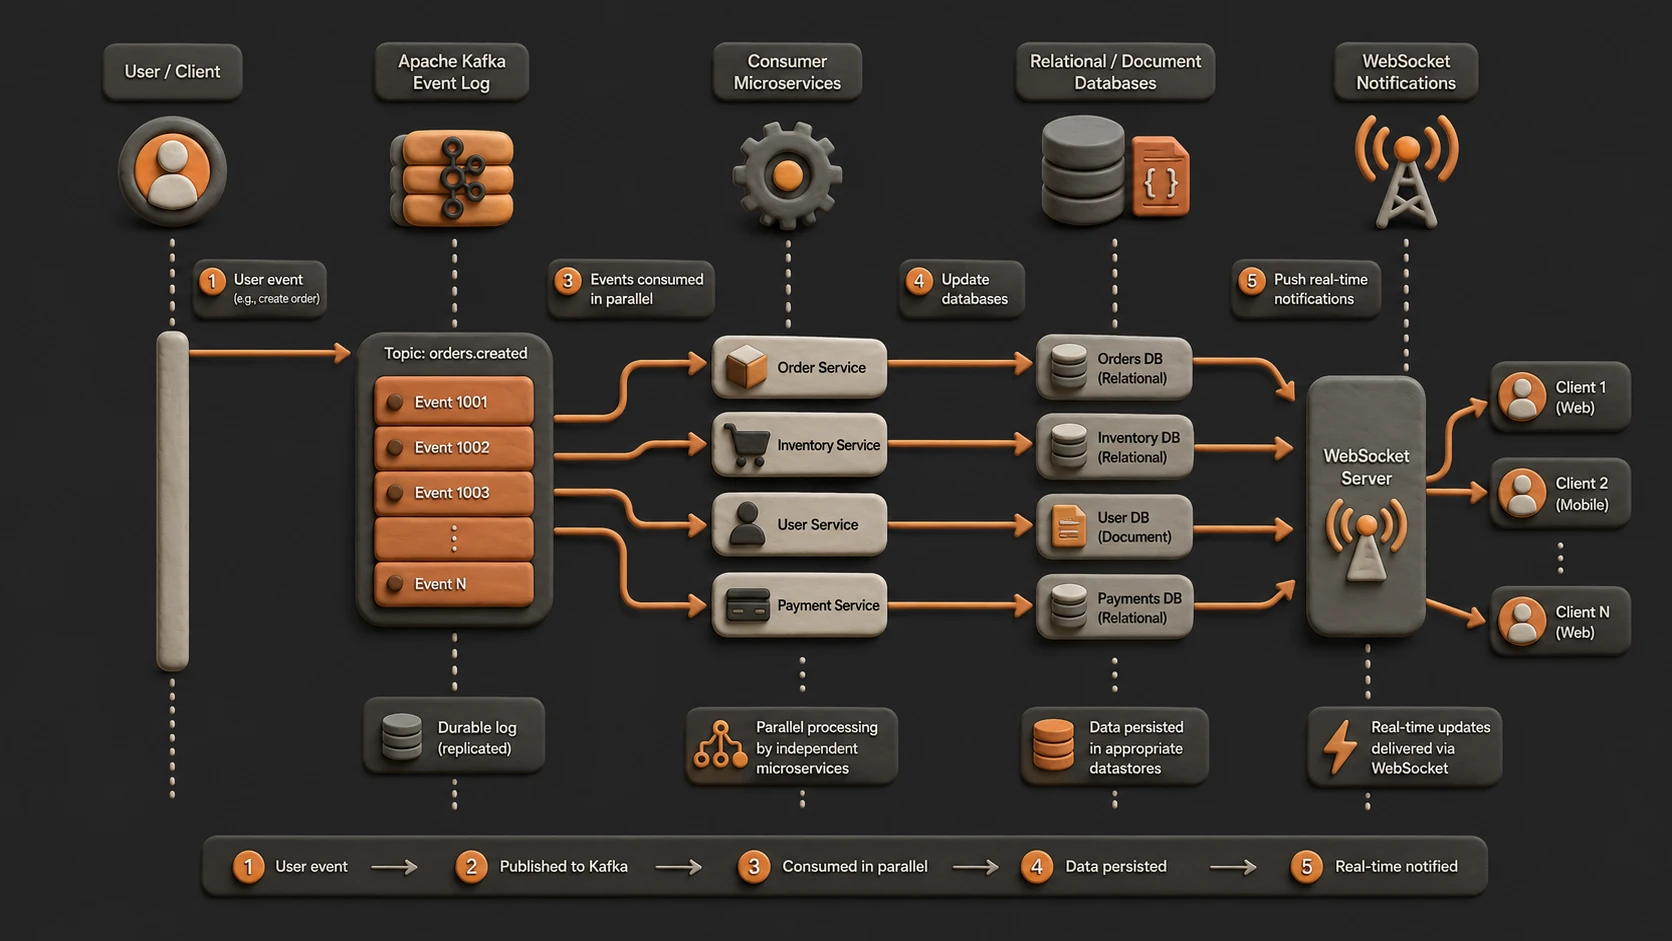Select the Event 1003 row
The height and width of the screenshot is (941, 1672).
click(454, 492)
